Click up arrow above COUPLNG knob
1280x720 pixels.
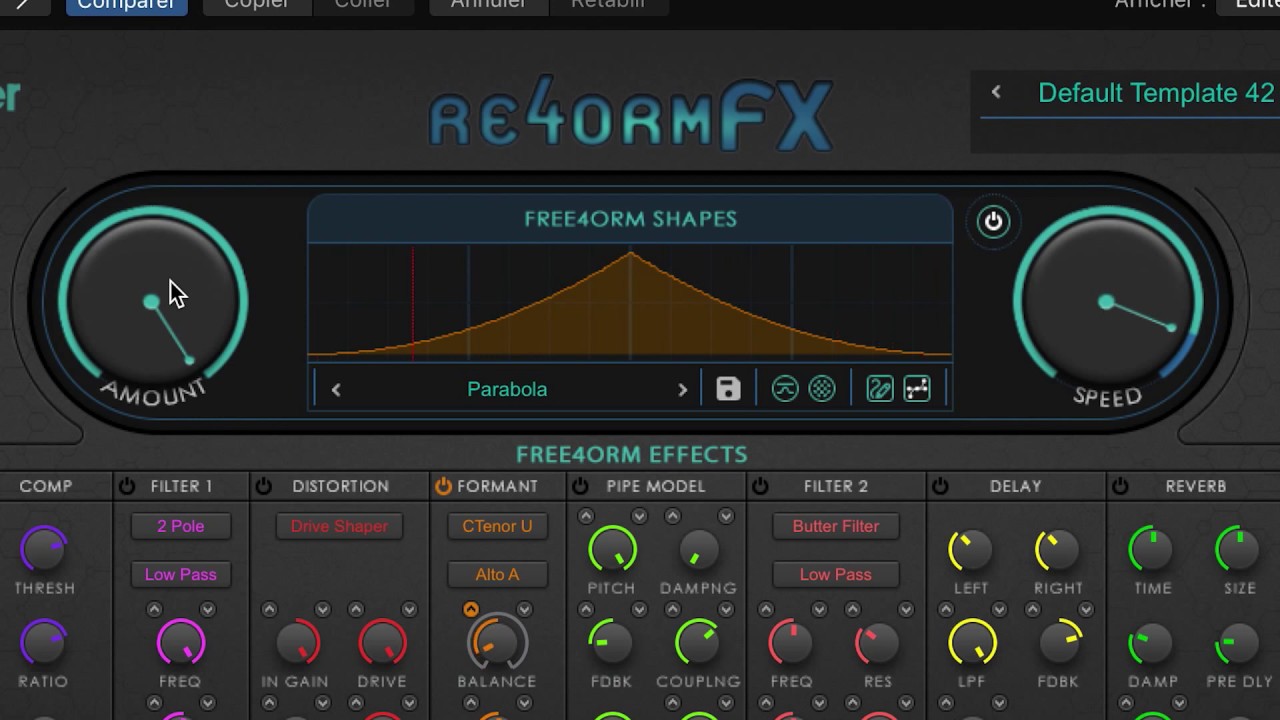(673, 609)
